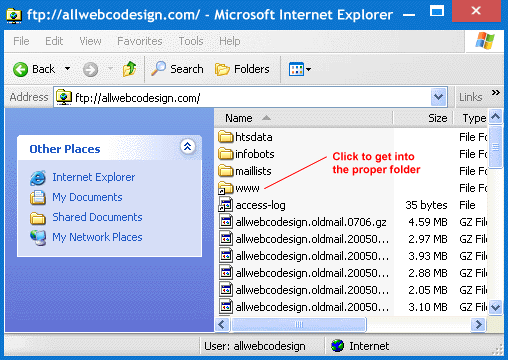Viewport: 508px width, 360px height.
Task: Select the maillists folder icon
Action: (x=226, y=171)
